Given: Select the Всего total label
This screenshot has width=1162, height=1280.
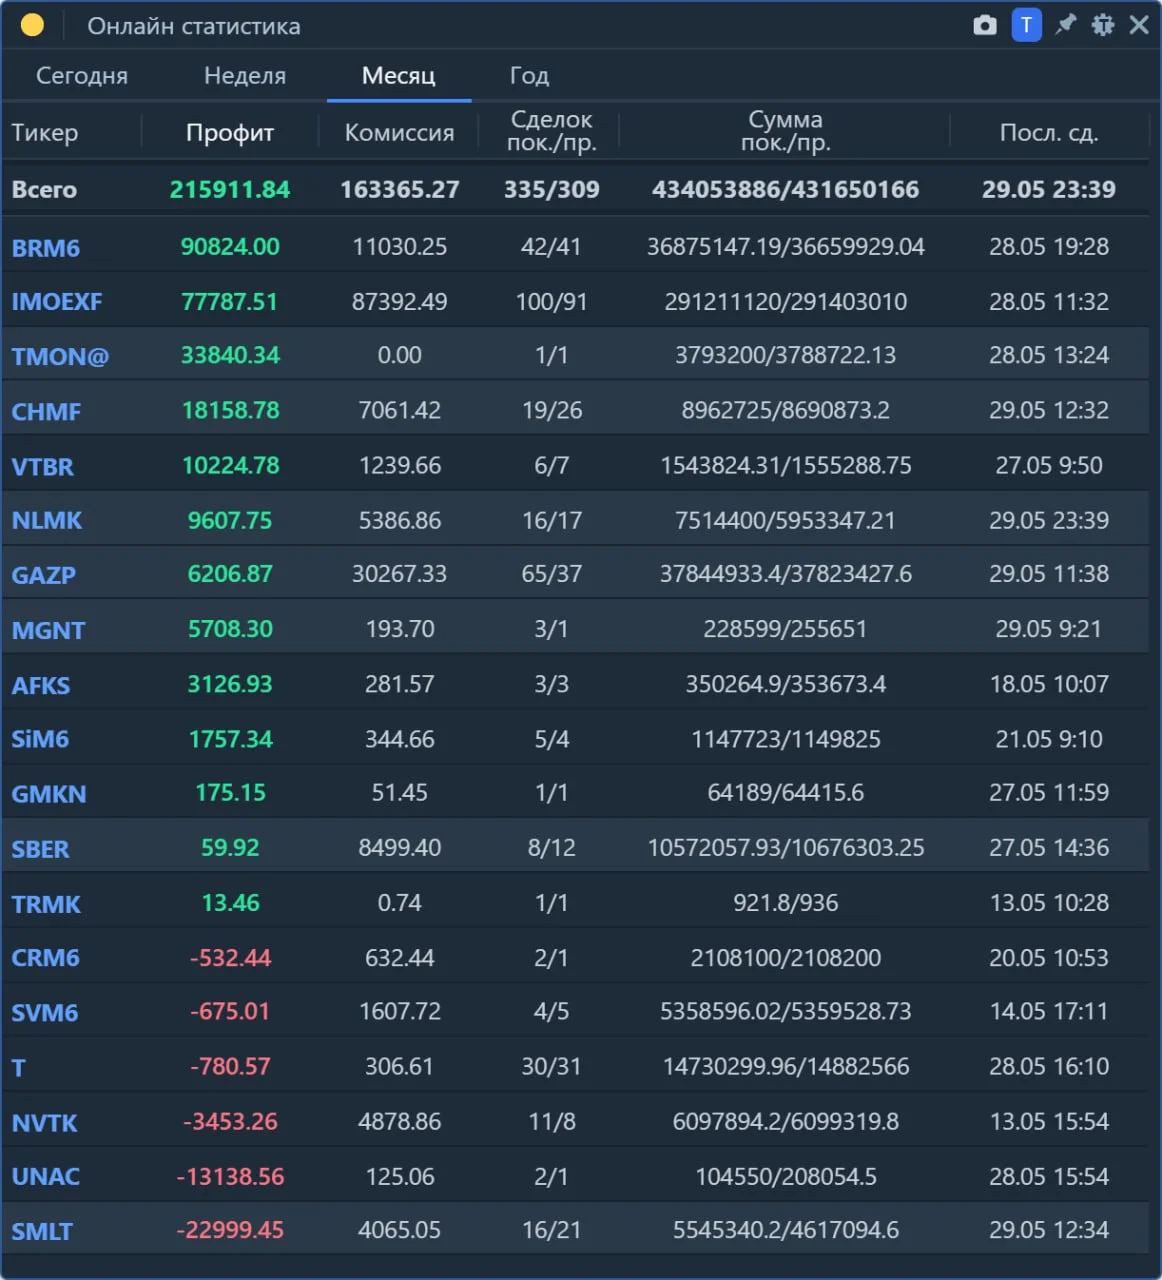Looking at the screenshot, I should tap(44, 190).
